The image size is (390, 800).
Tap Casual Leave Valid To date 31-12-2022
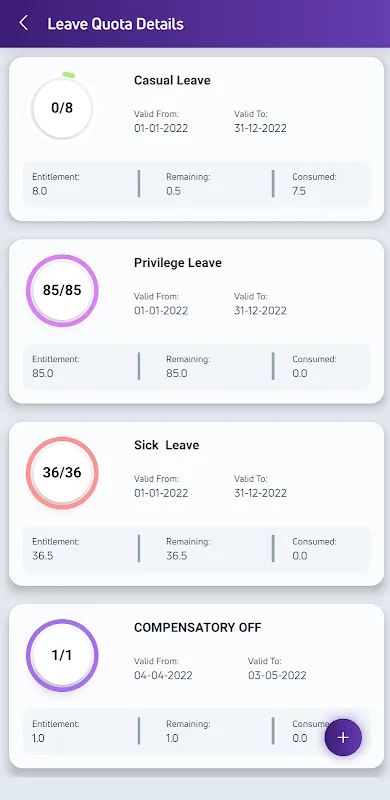click(x=260, y=128)
